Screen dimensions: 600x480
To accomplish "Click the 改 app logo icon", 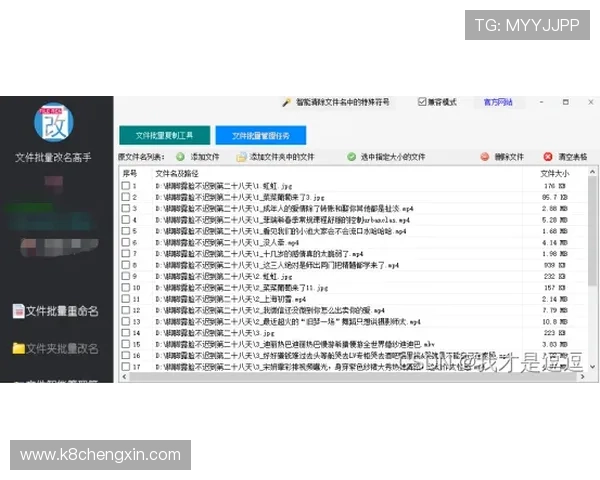I will click(x=54, y=122).
